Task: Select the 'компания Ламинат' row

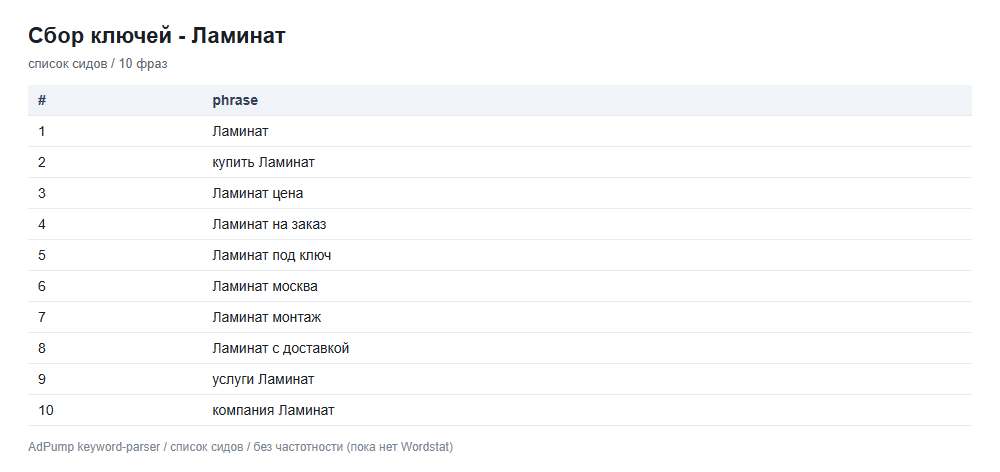Action: point(500,410)
